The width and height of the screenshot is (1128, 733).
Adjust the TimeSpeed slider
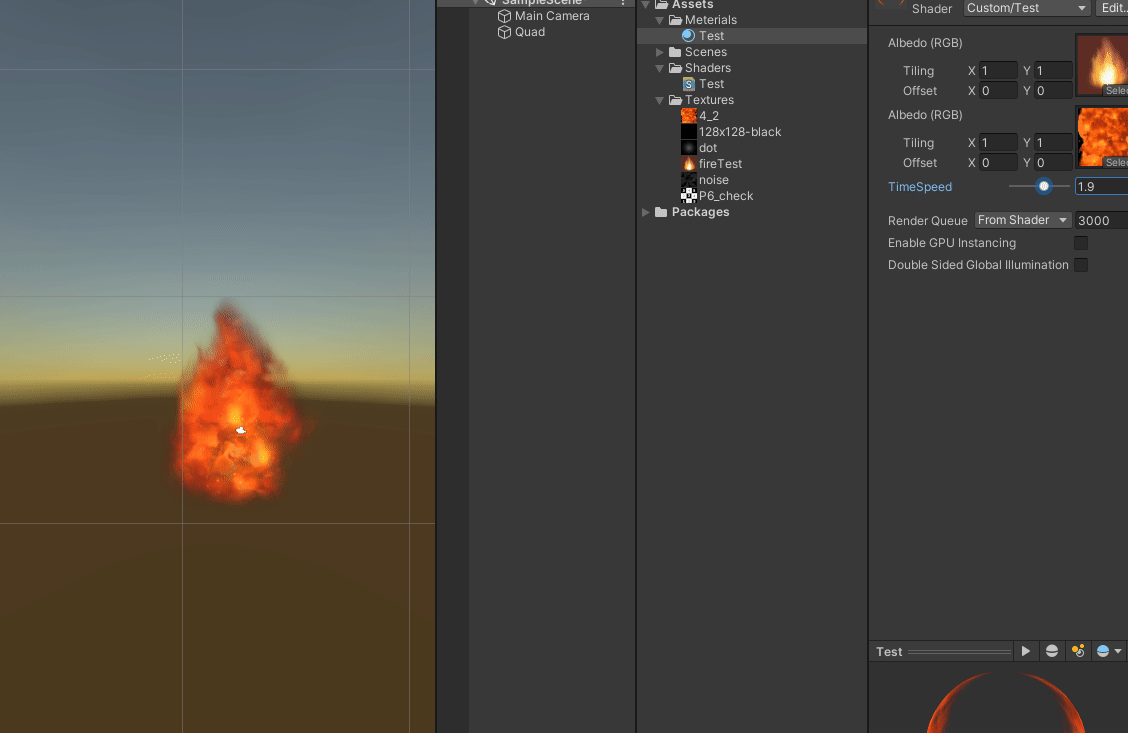(x=1040, y=186)
